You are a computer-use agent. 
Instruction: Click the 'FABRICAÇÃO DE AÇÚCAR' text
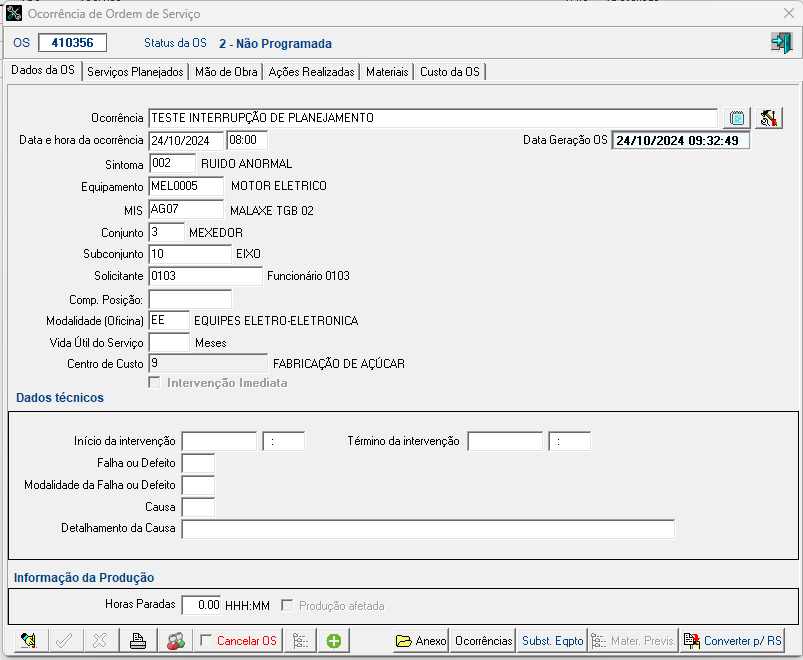[x=339, y=364]
